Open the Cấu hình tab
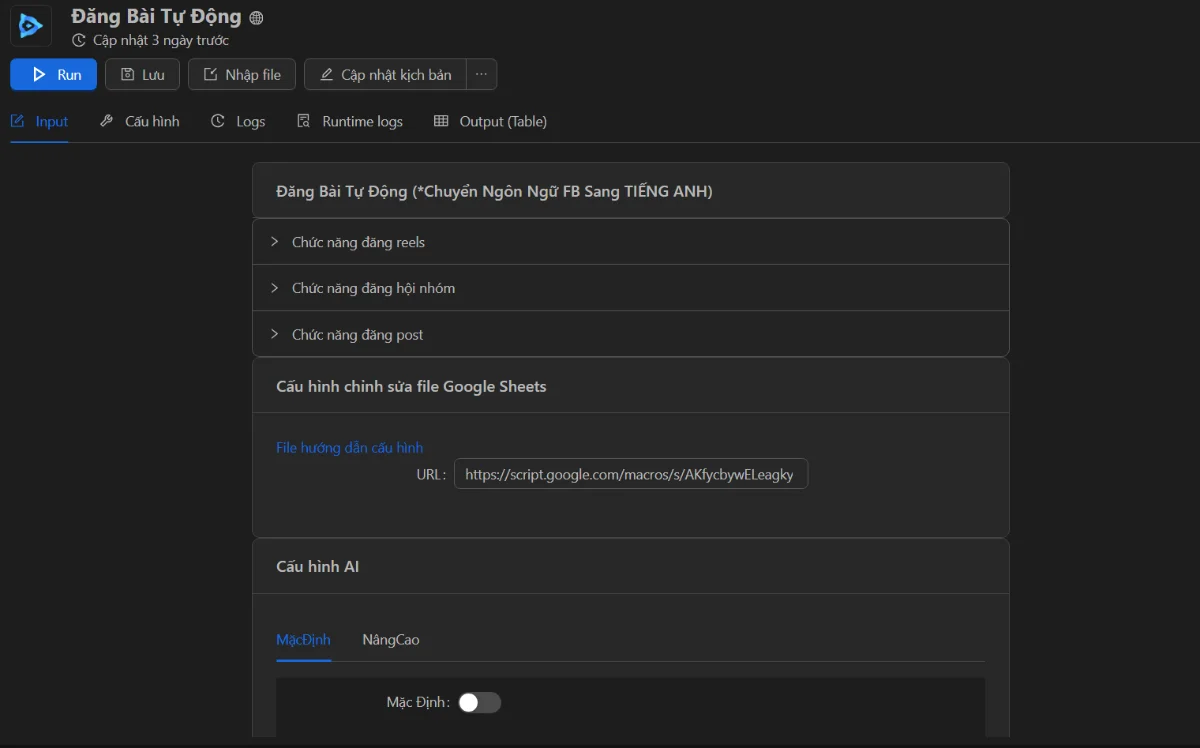This screenshot has height=748, width=1200. point(140,122)
